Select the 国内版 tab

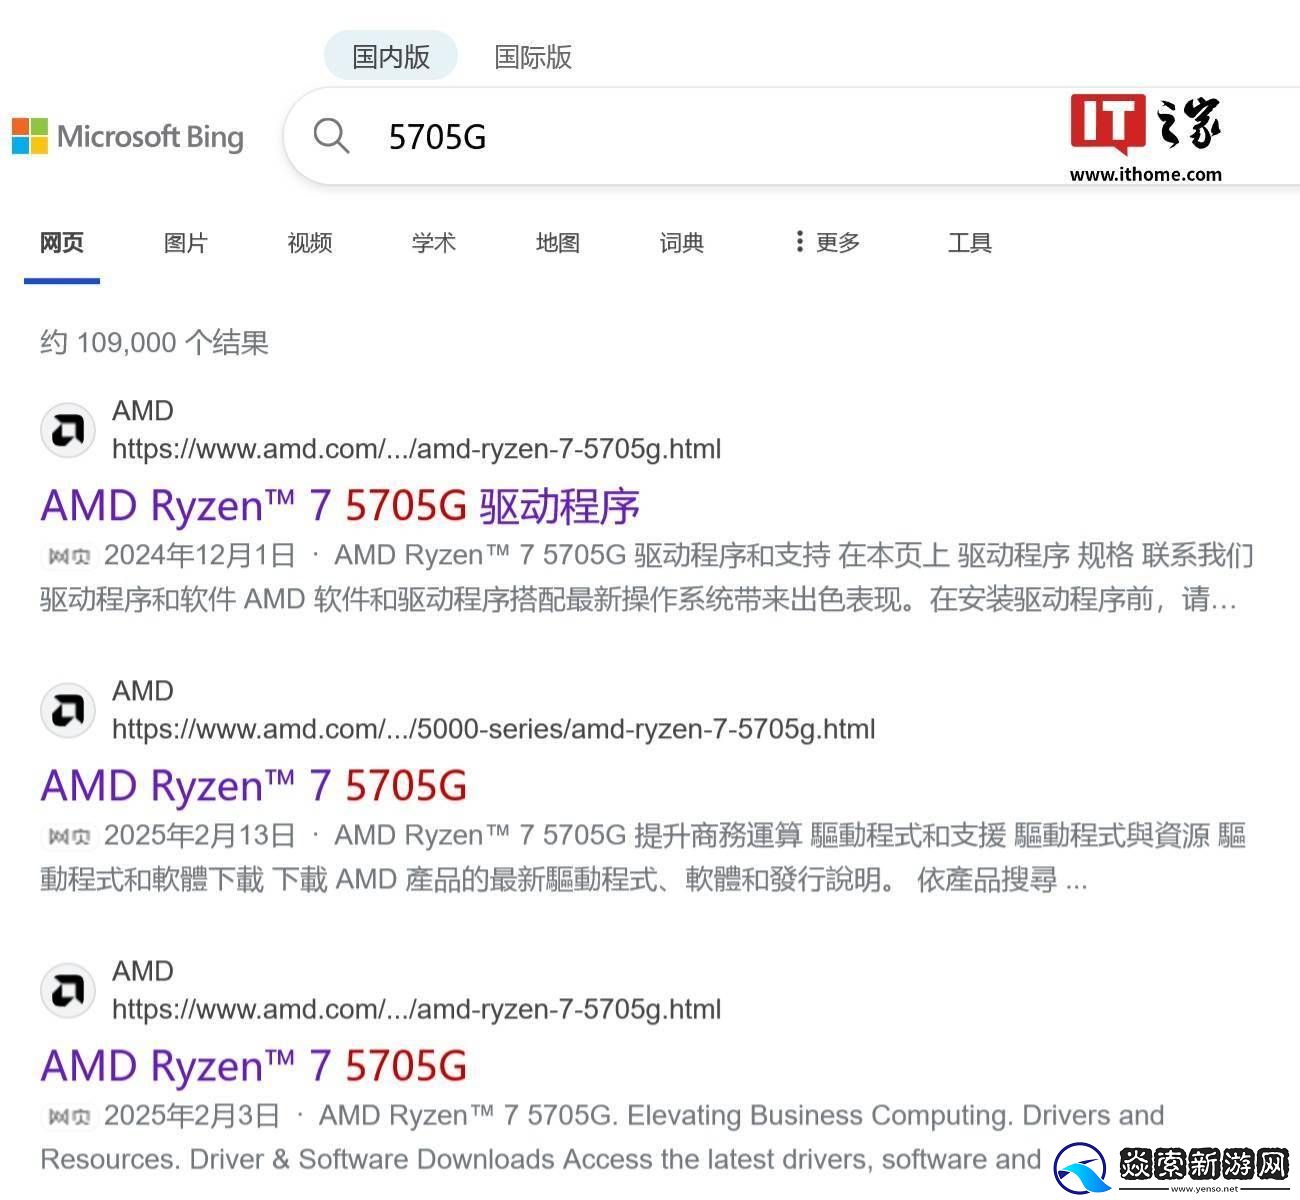pos(390,55)
